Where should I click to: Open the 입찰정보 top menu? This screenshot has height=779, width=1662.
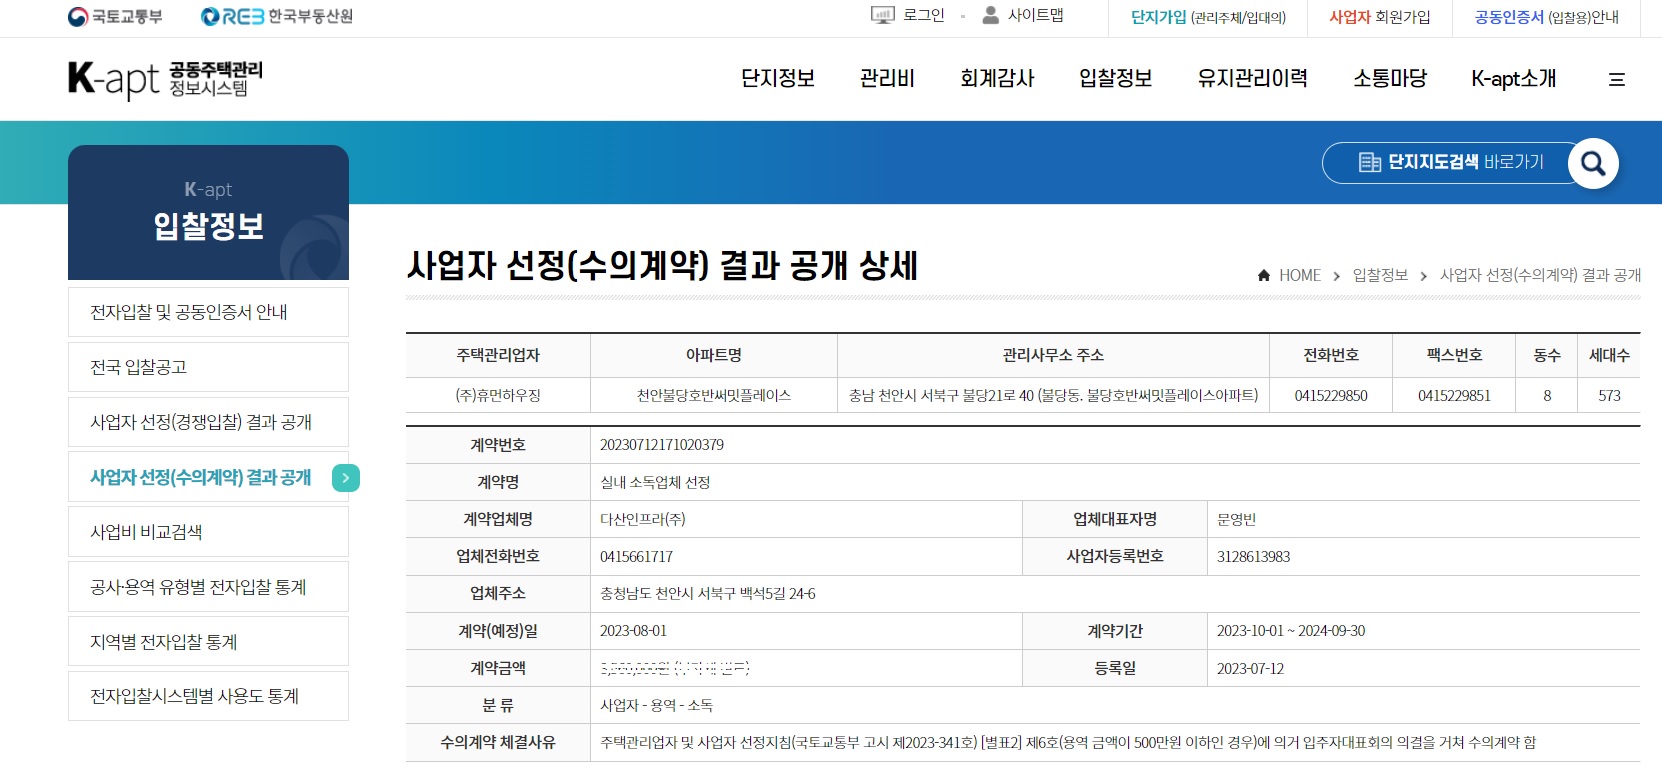pos(1115,79)
